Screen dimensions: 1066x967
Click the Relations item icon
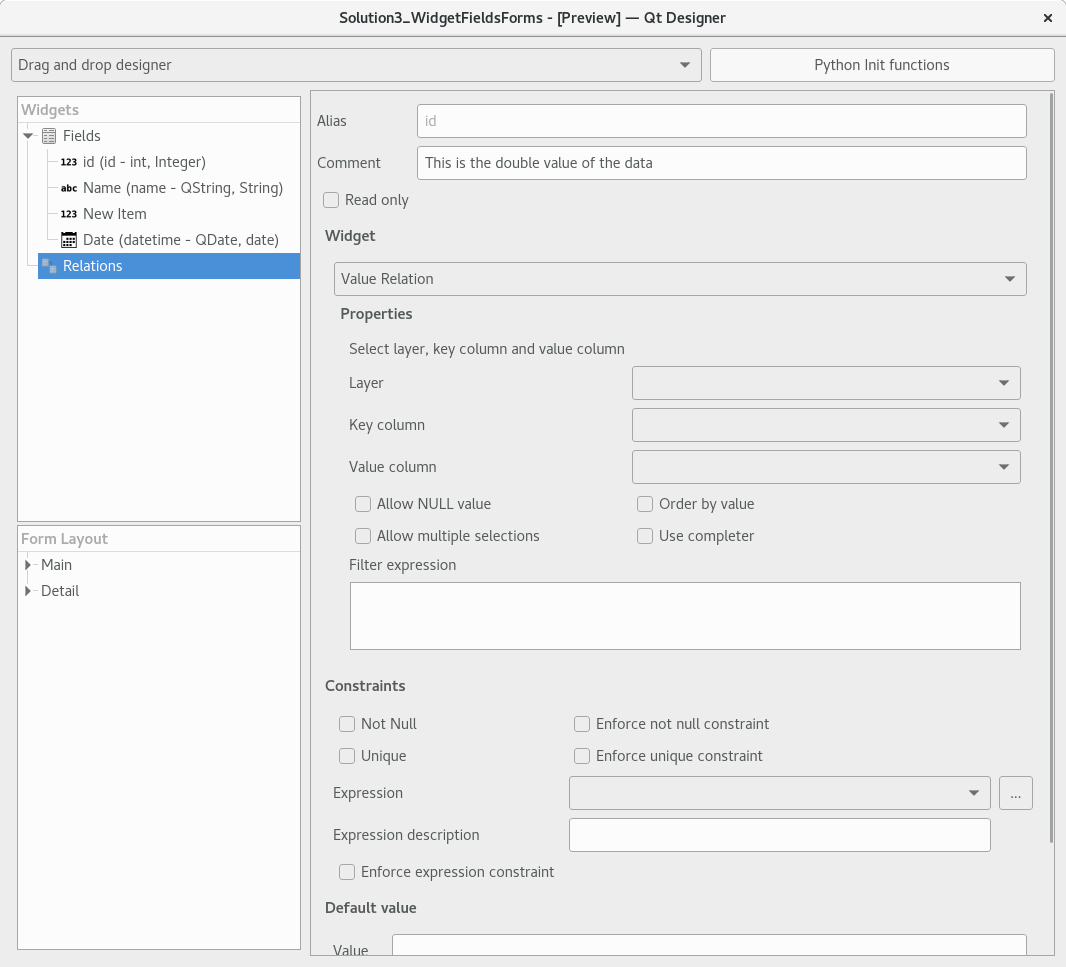click(51, 265)
